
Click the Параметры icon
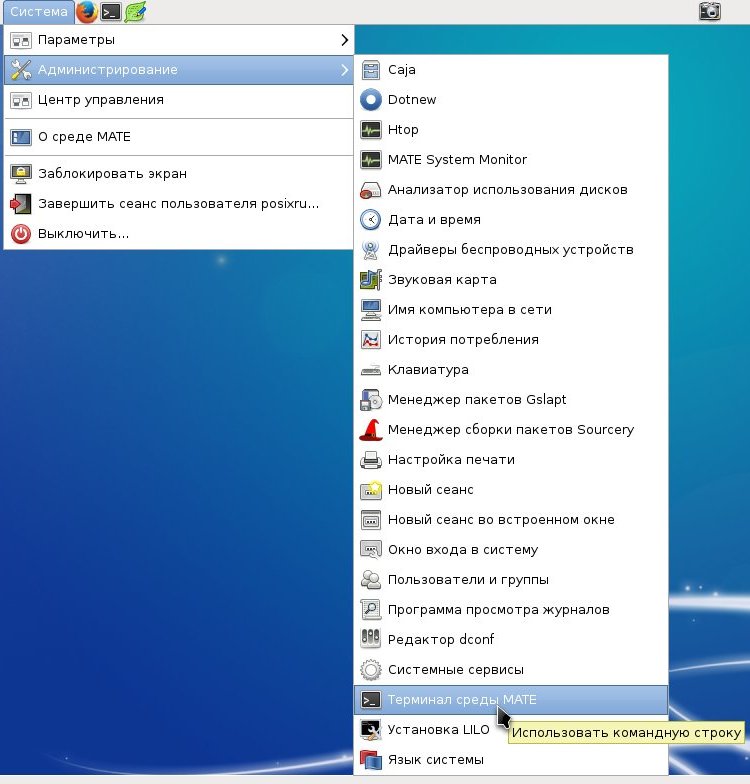pos(20,40)
